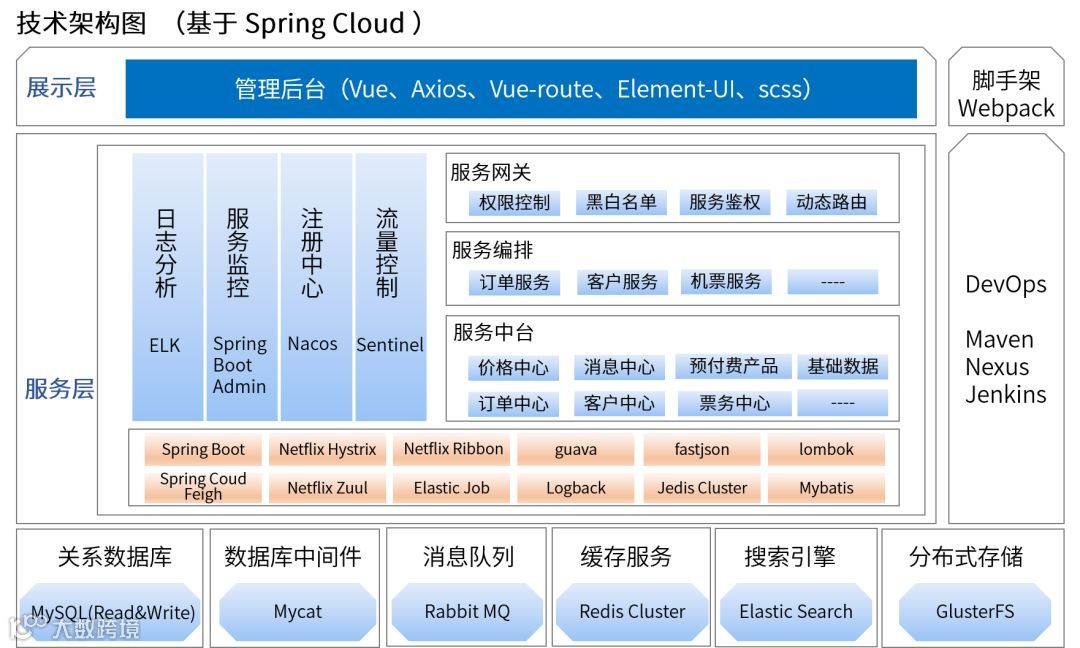Select the 脚手架 Webpack box
Viewport: 1080px width, 648px height.
click(1006, 87)
